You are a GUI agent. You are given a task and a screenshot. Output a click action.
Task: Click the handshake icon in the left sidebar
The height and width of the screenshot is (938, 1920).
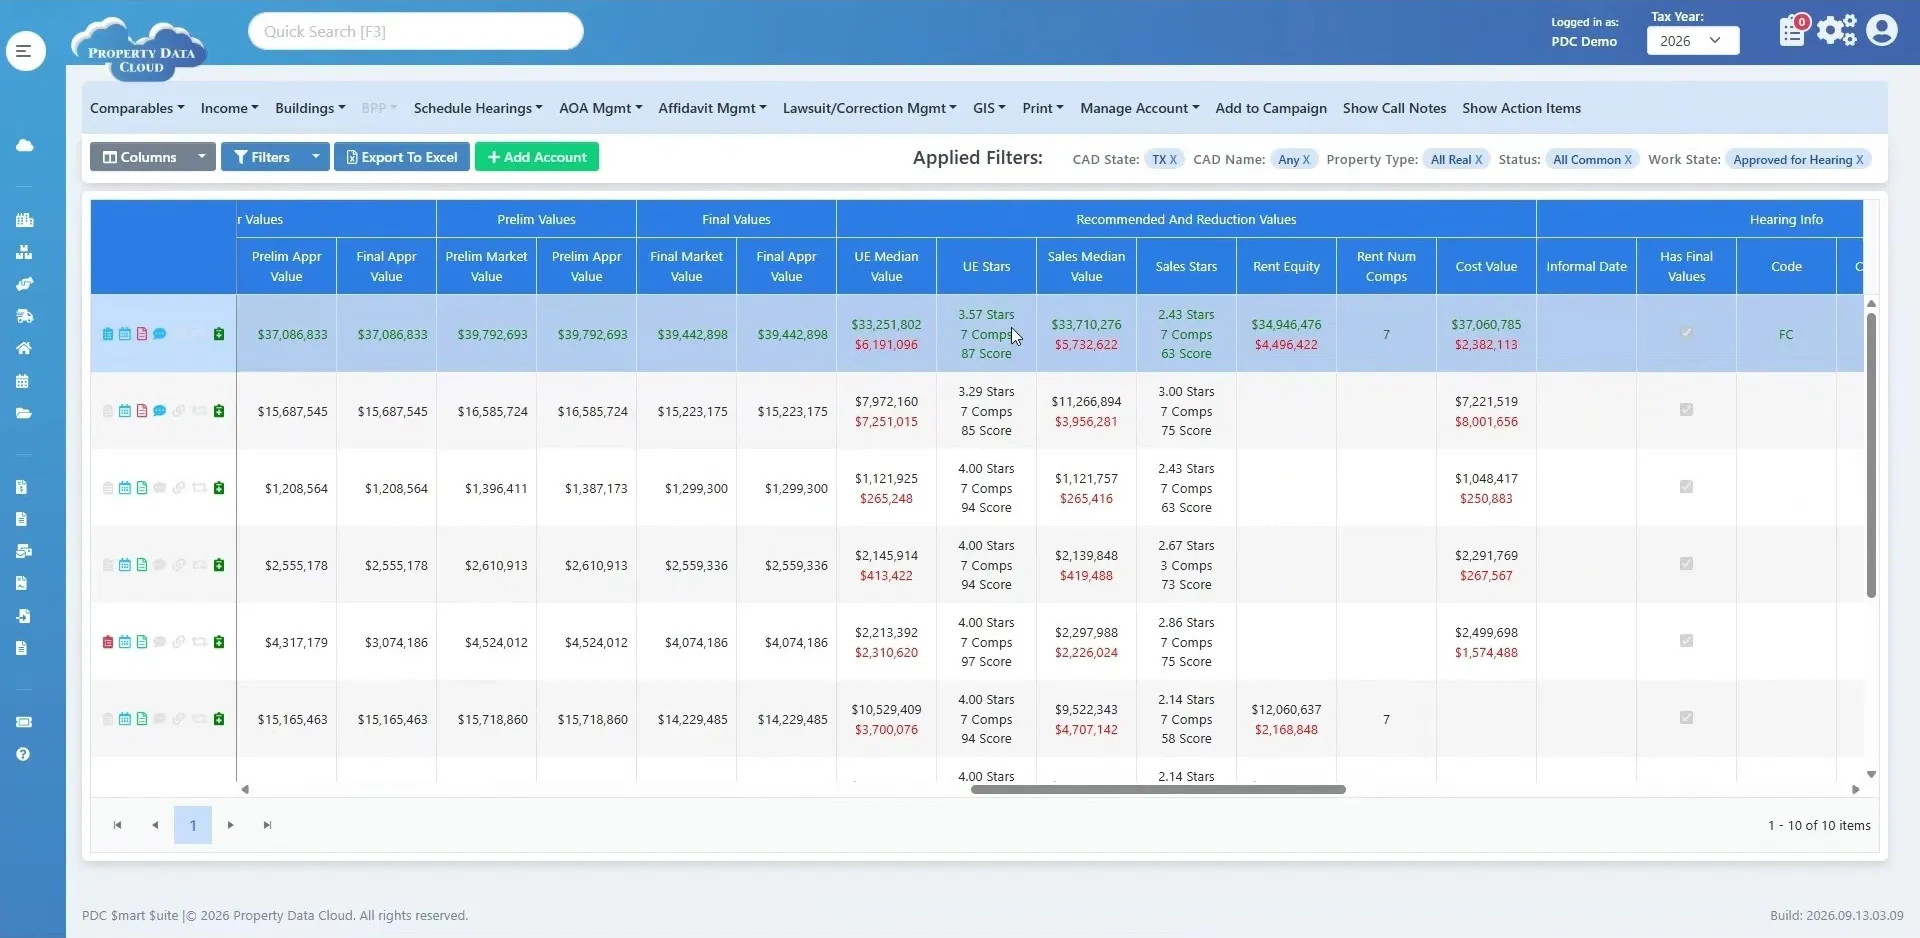point(24,284)
